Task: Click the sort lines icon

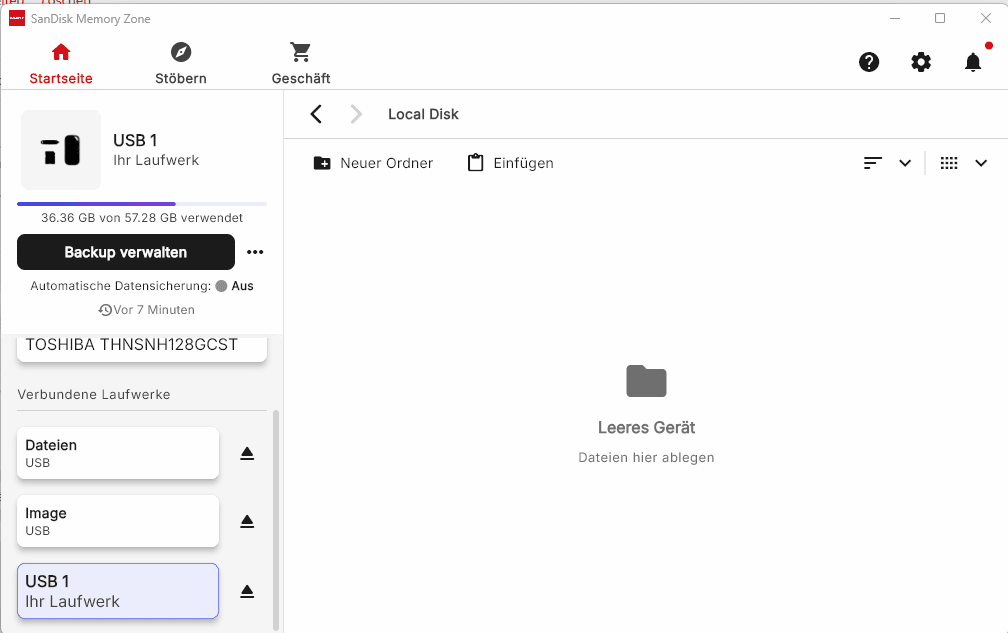Action: point(872,163)
